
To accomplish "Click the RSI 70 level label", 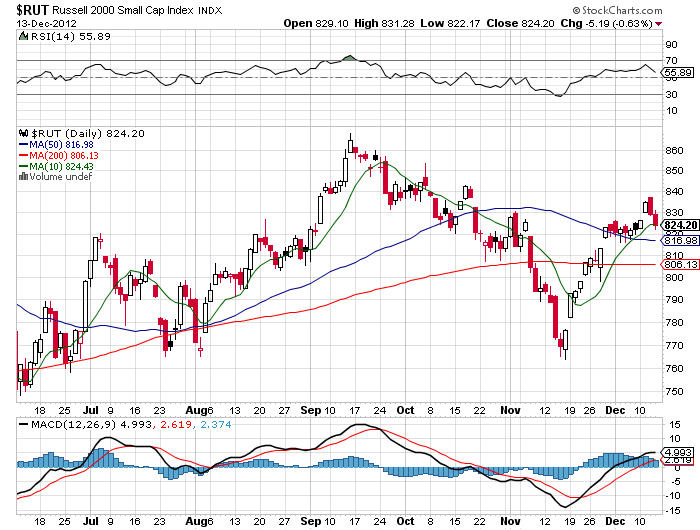I will 671,60.
